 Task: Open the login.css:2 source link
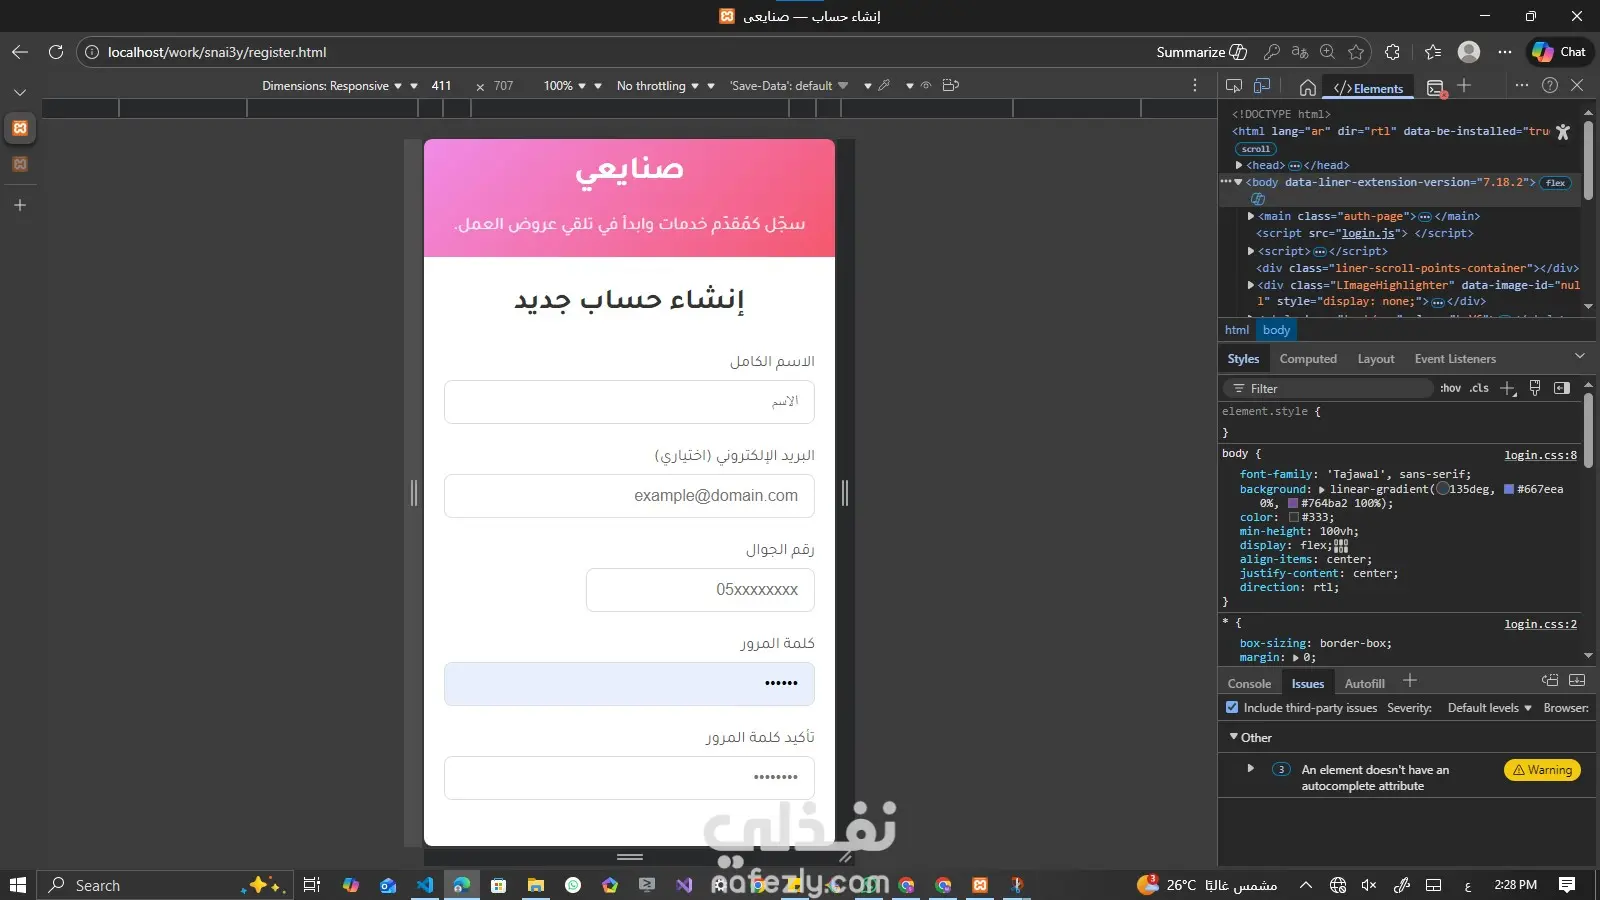coord(1540,624)
